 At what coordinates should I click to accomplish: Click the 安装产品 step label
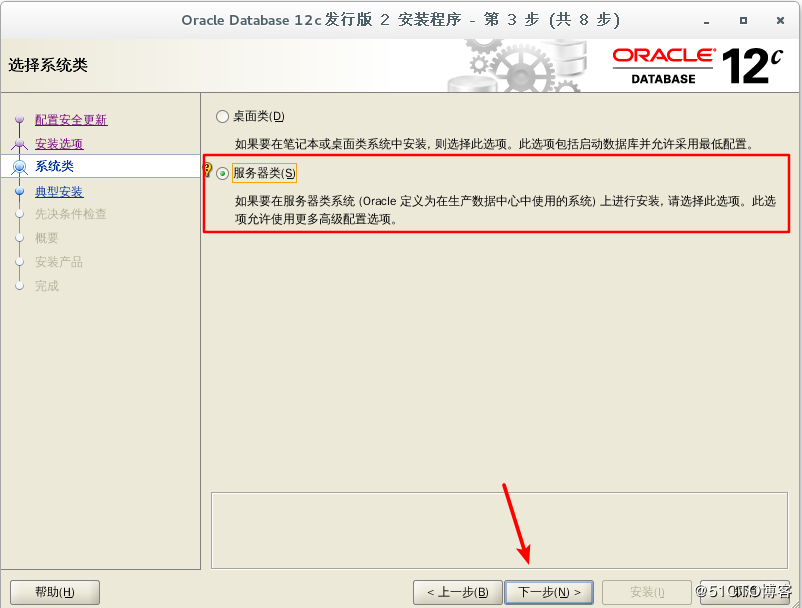click(59, 262)
